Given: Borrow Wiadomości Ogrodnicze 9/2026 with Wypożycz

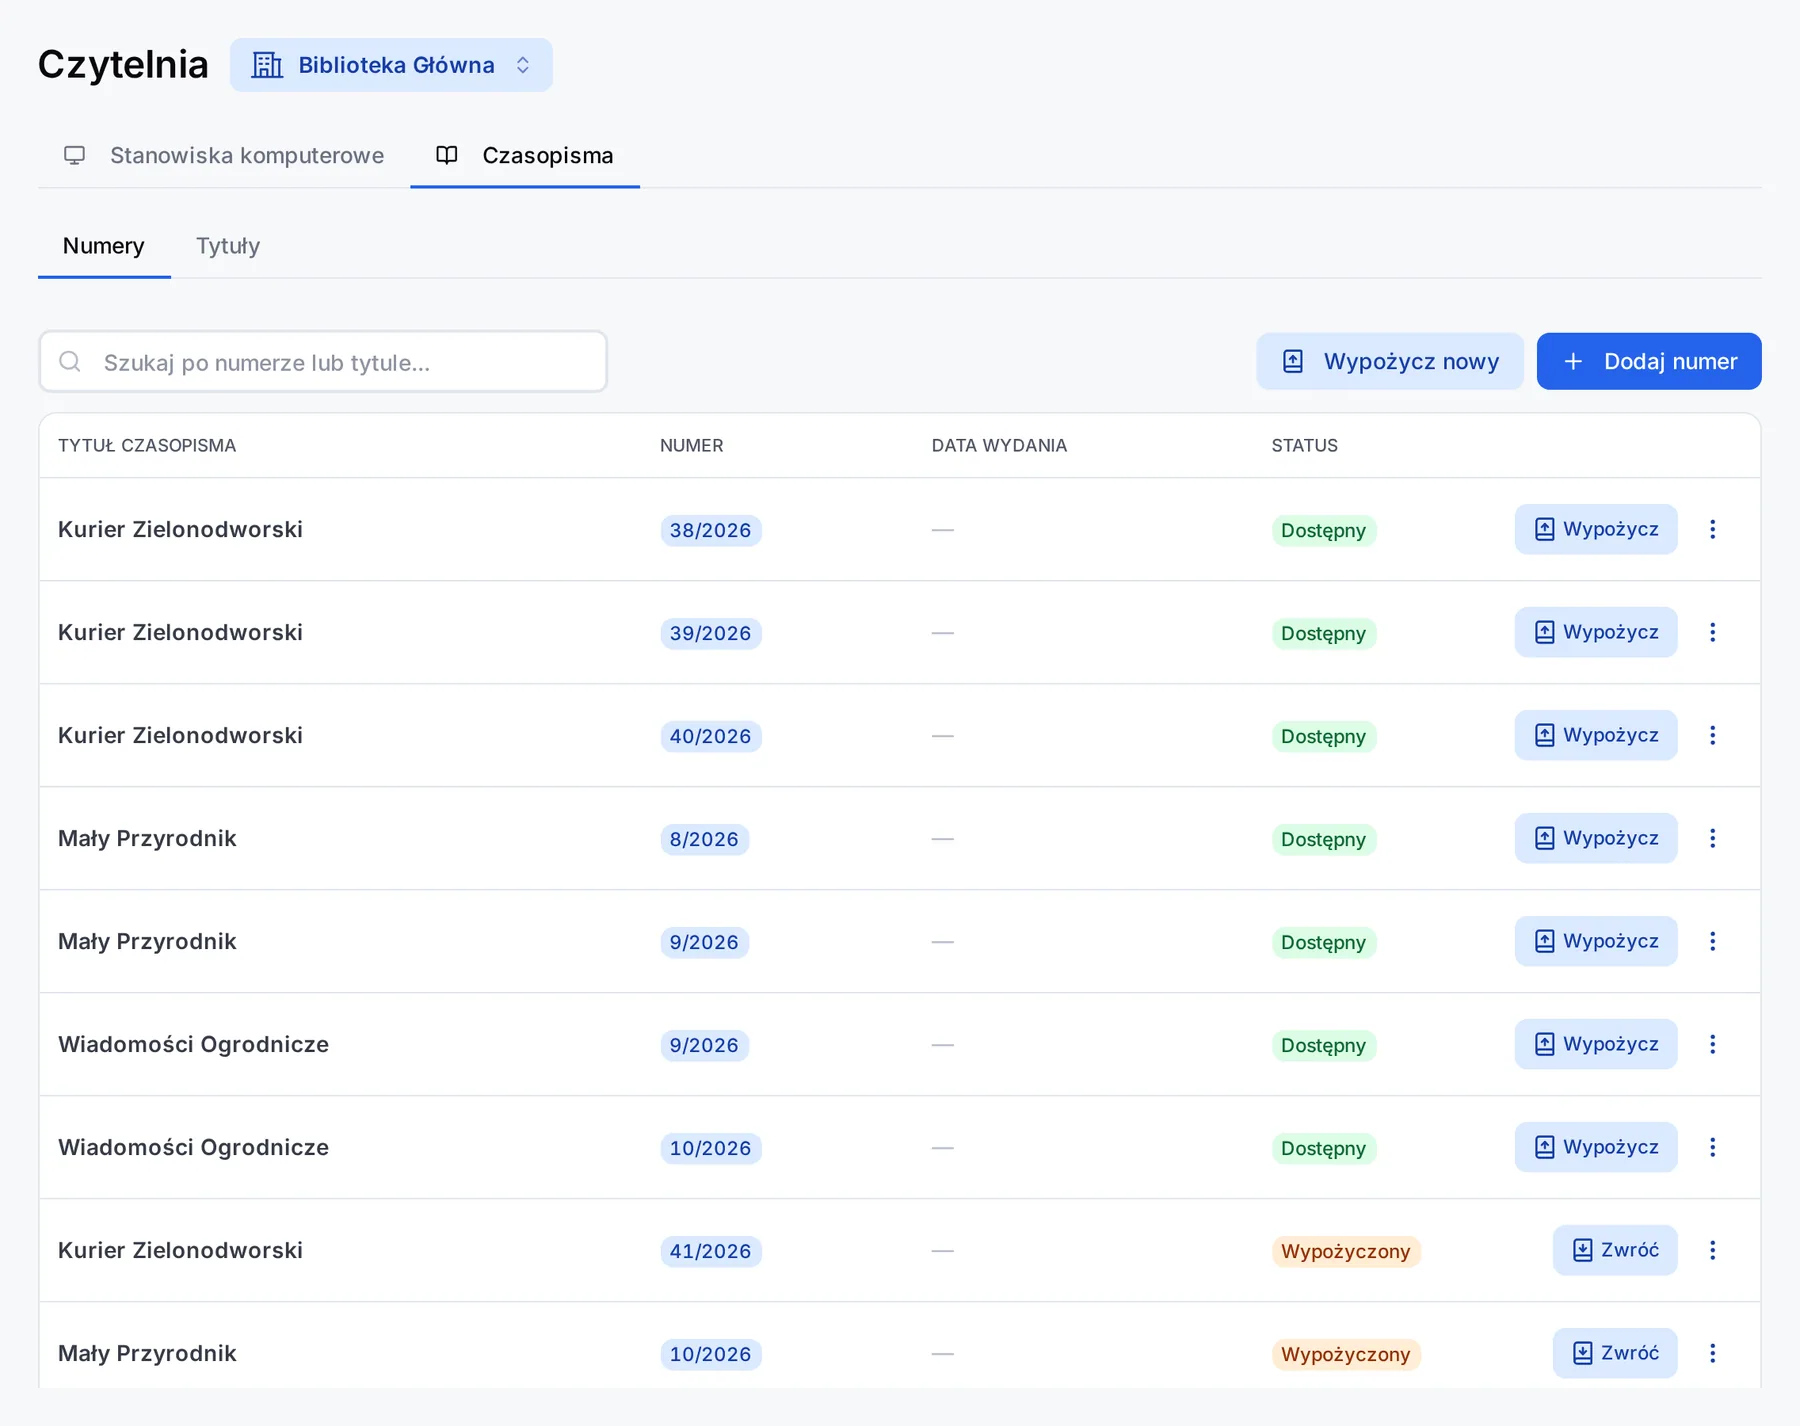Looking at the screenshot, I should pos(1596,1044).
